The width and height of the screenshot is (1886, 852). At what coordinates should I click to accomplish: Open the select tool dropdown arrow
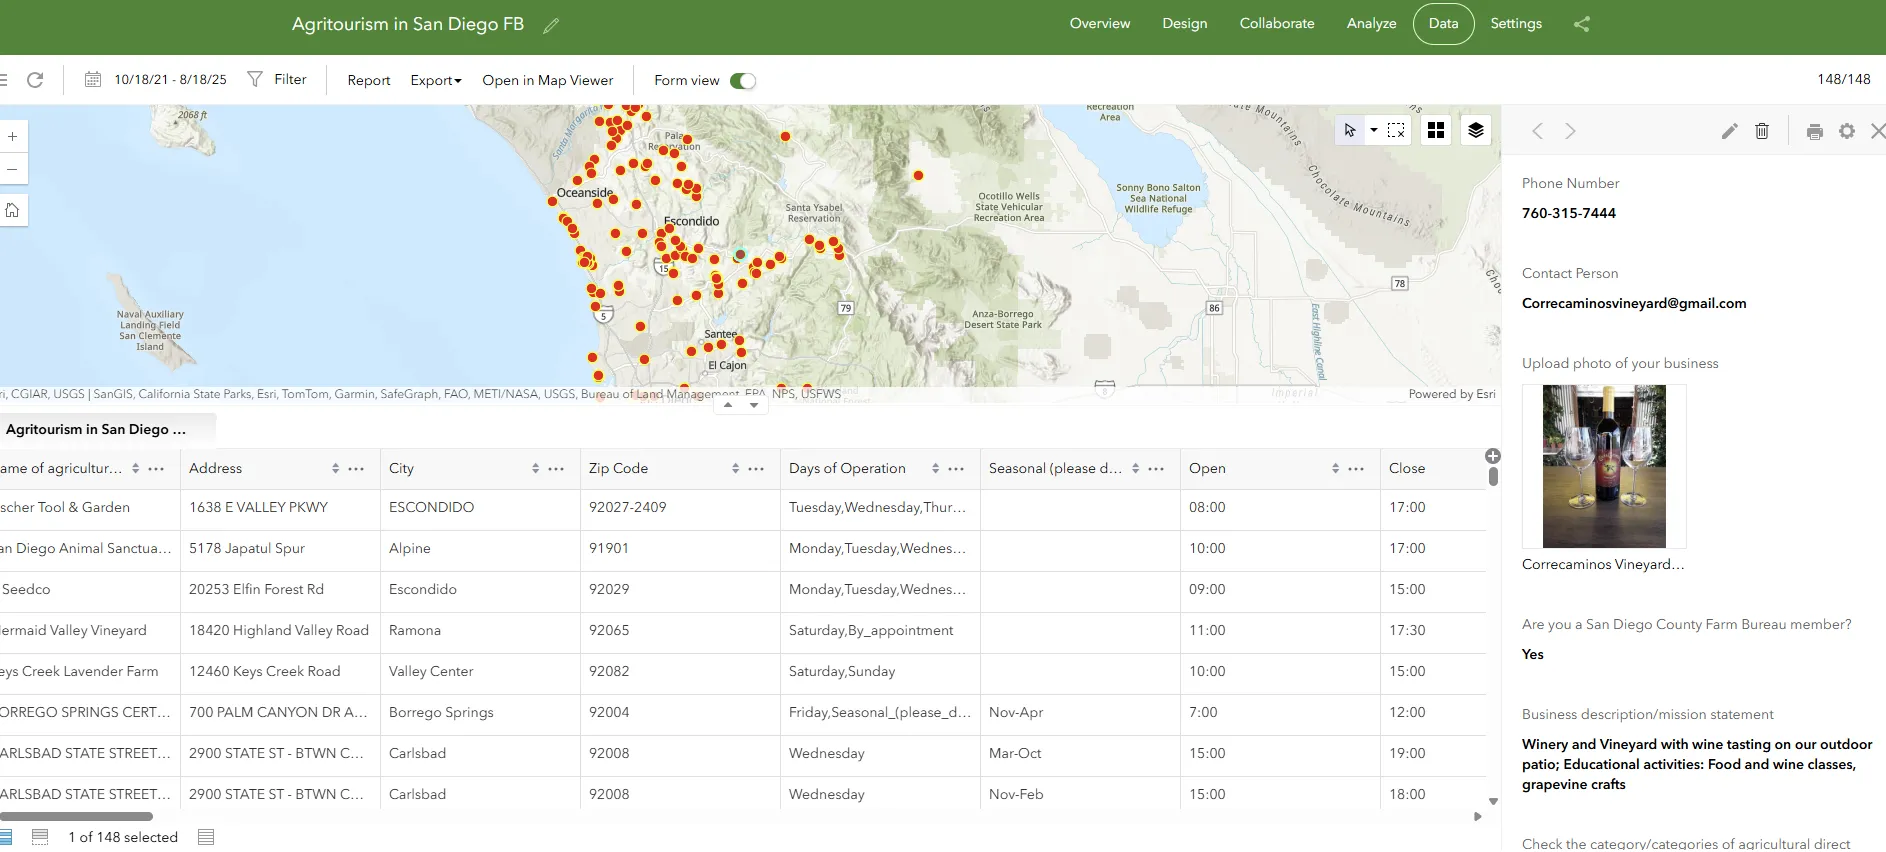point(1373,131)
